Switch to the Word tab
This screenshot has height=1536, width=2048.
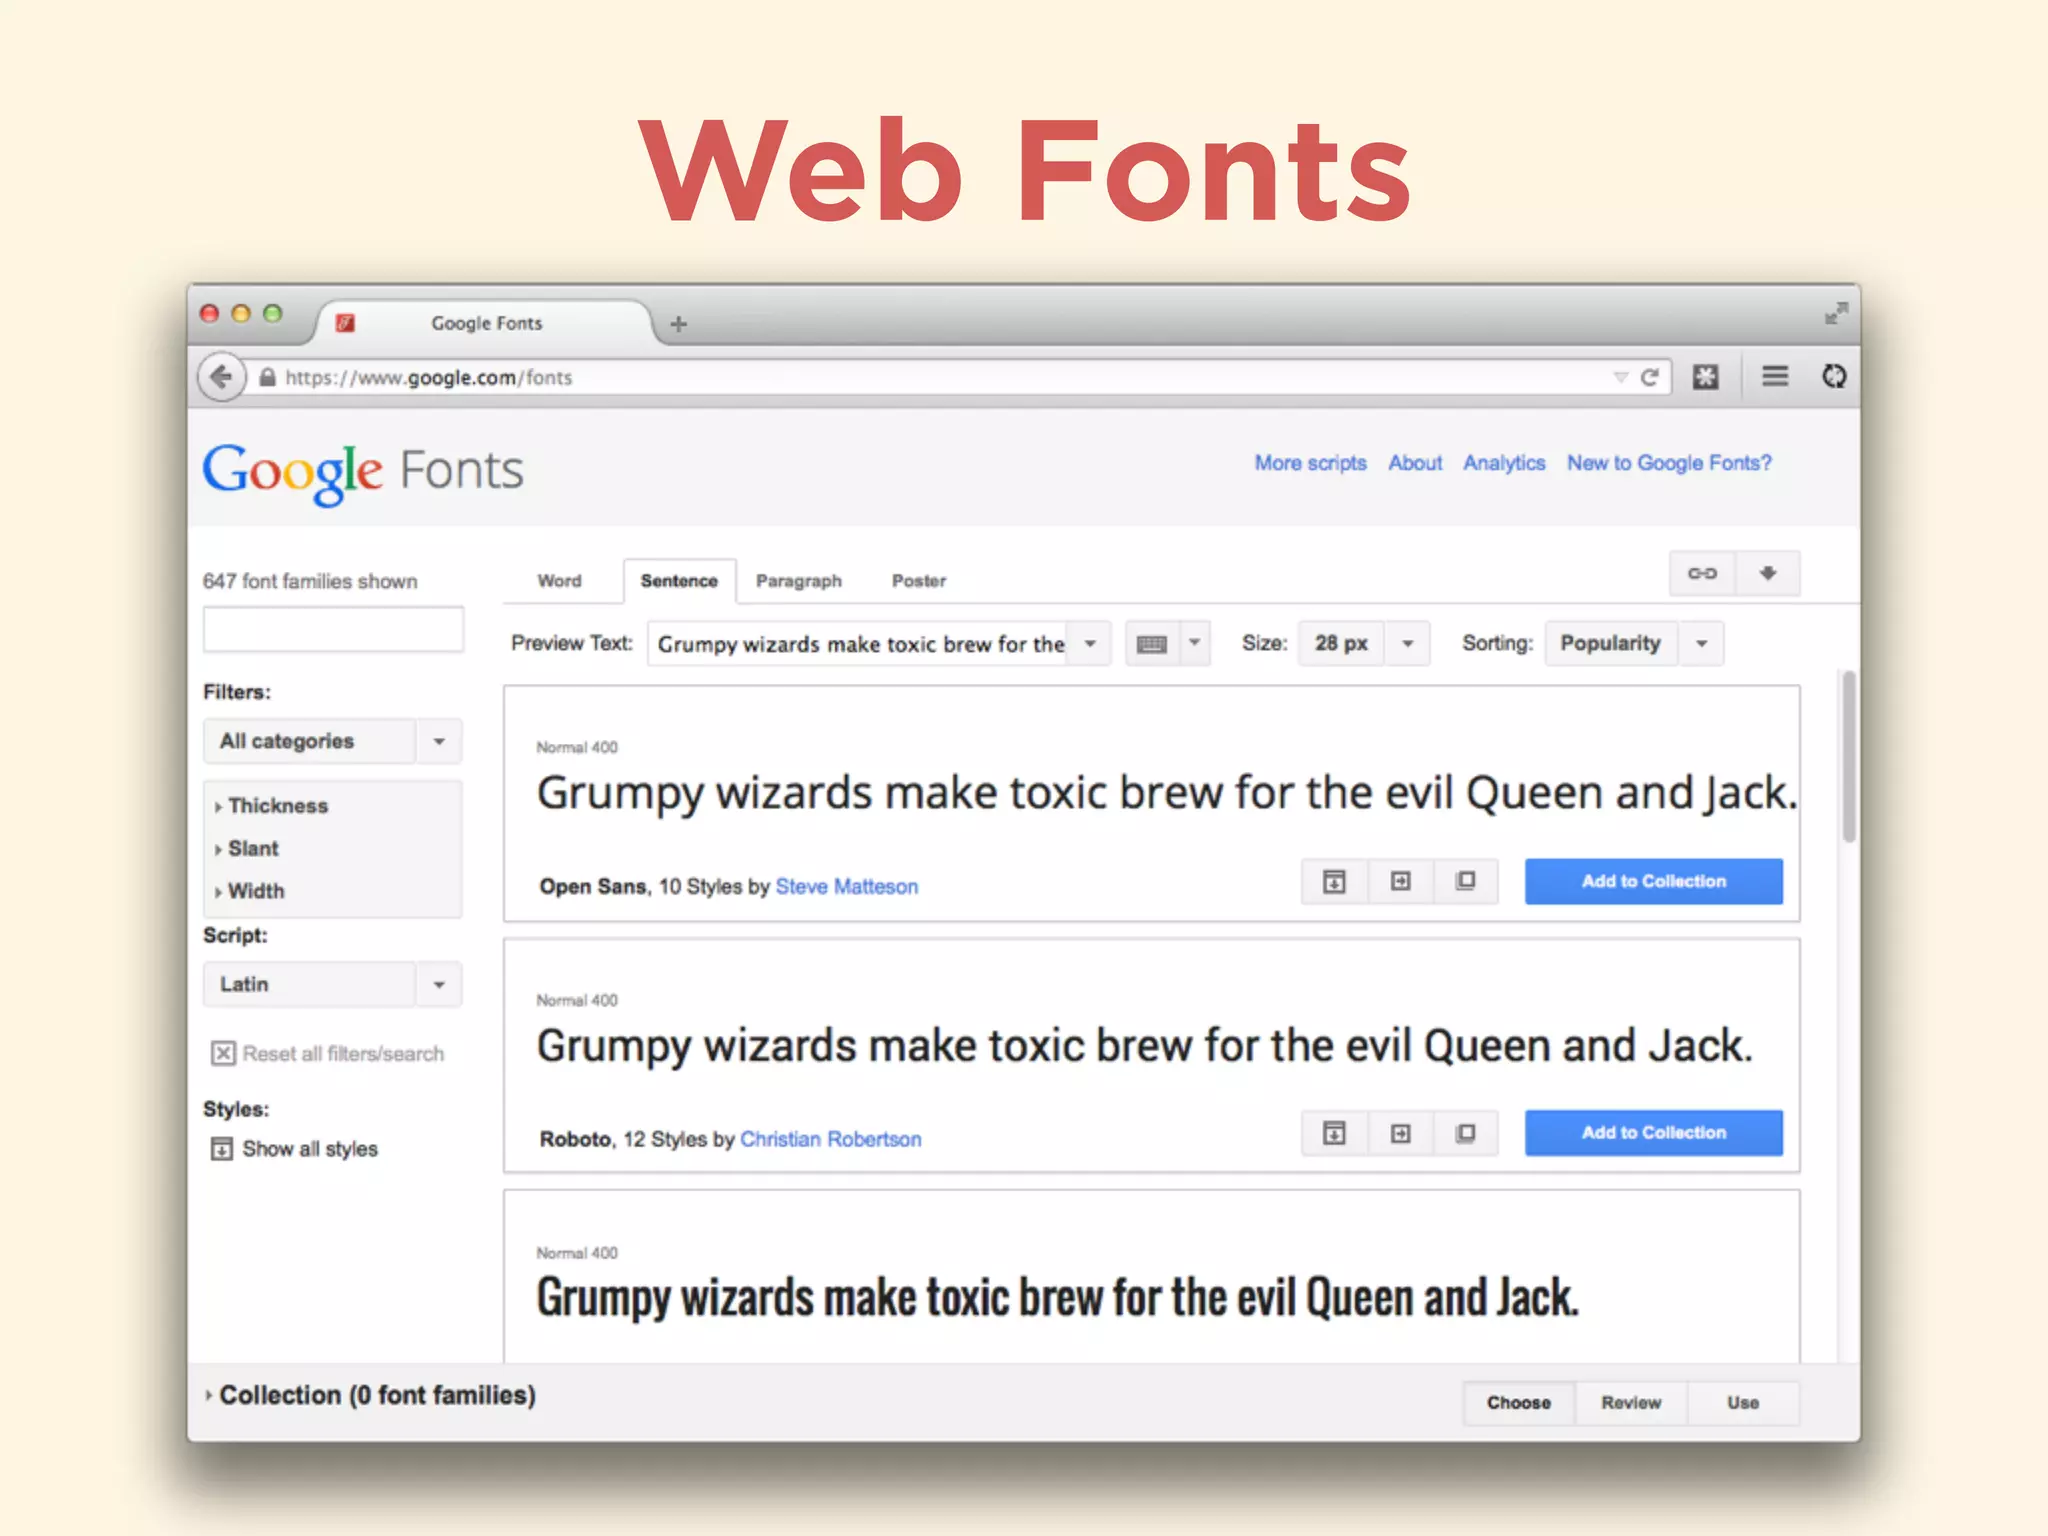(x=559, y=581)
